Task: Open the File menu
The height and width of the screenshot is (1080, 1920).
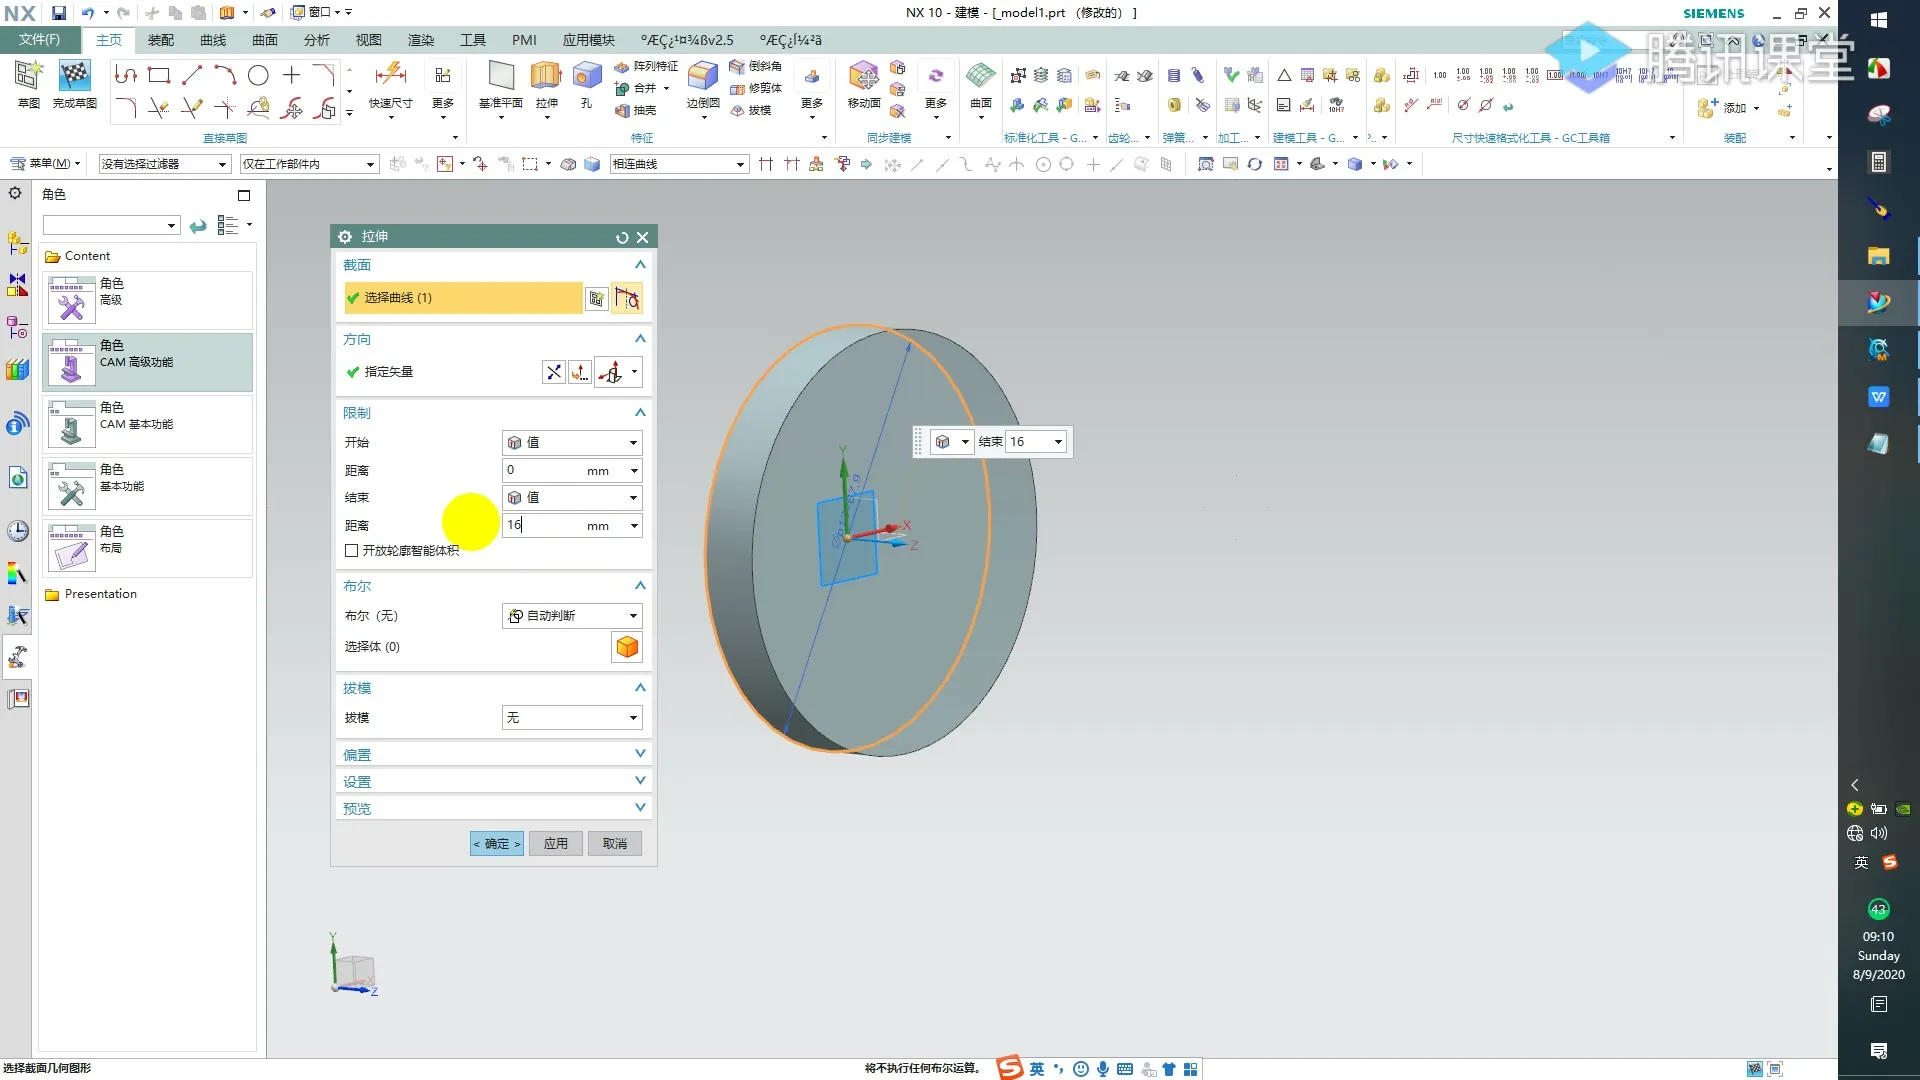Action: pyautogui.click(x=40, y=40)
